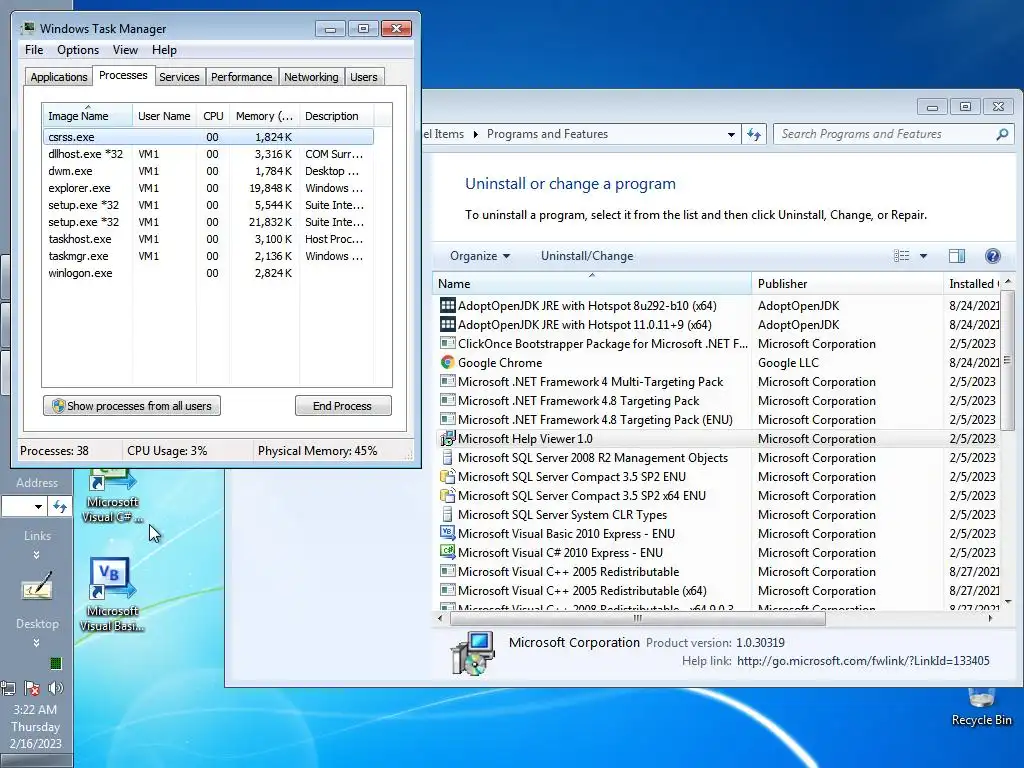Viewport: 1024px width, 768px height.
Task: Select the dllhost.exe *32 process row
Action: click(208, 154)
